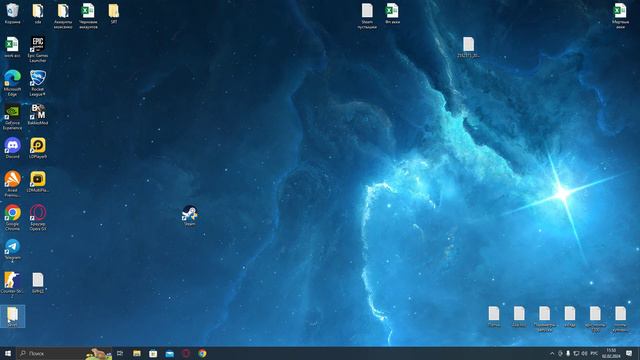The width and height of the screenshot is (640, 360).
Task: Launch BakkesMod
Action: point(38,114)
